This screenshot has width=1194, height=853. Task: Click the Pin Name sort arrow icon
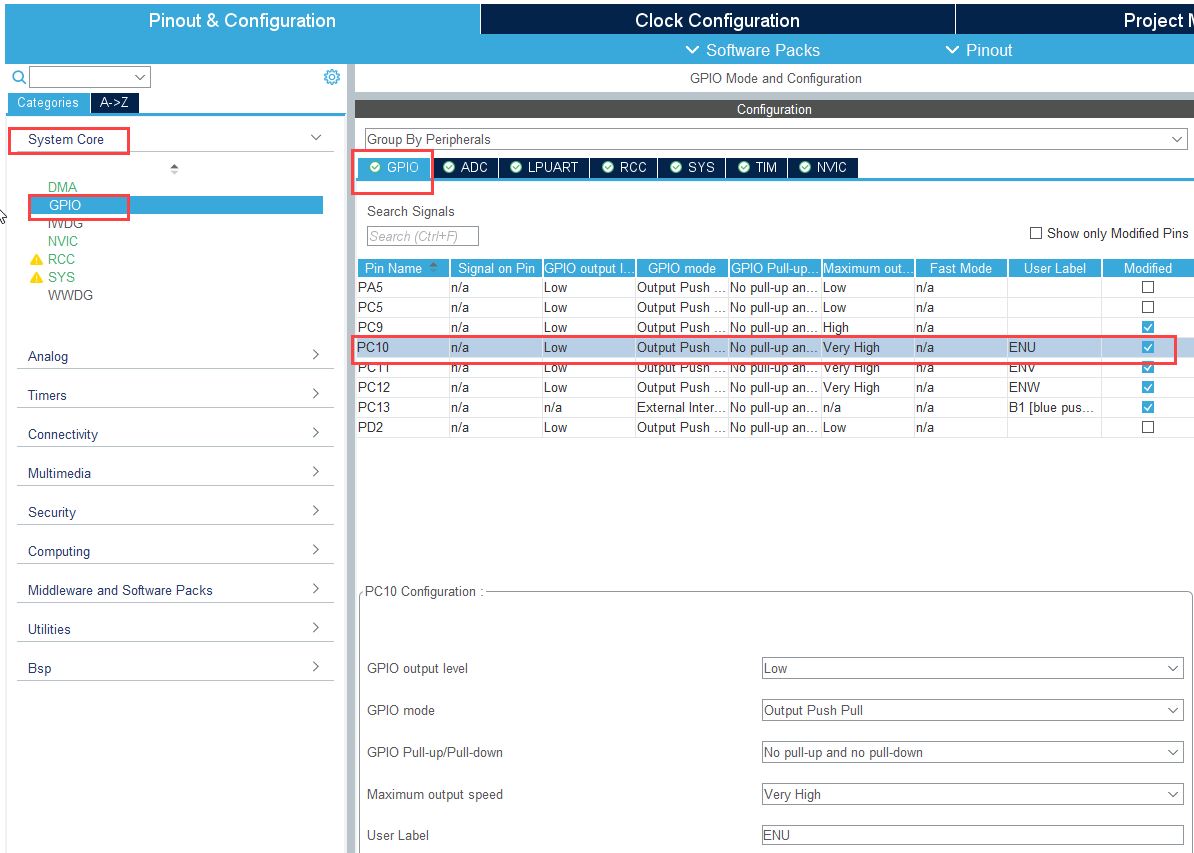tap(433, 267)
